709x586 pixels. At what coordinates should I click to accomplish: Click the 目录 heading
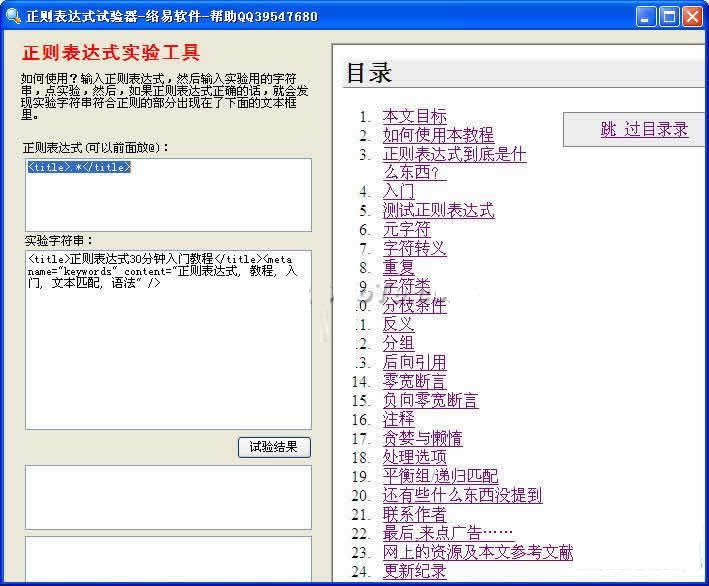[x=369, y=73]
